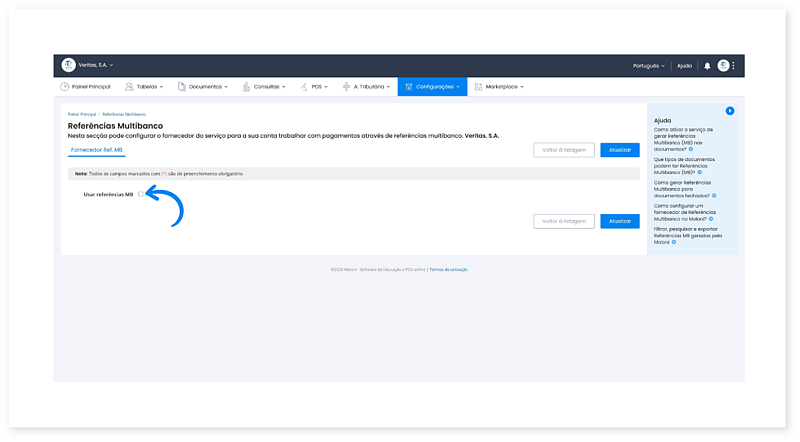
Task: Click the user profile avatar
Action: coord(722,66)
